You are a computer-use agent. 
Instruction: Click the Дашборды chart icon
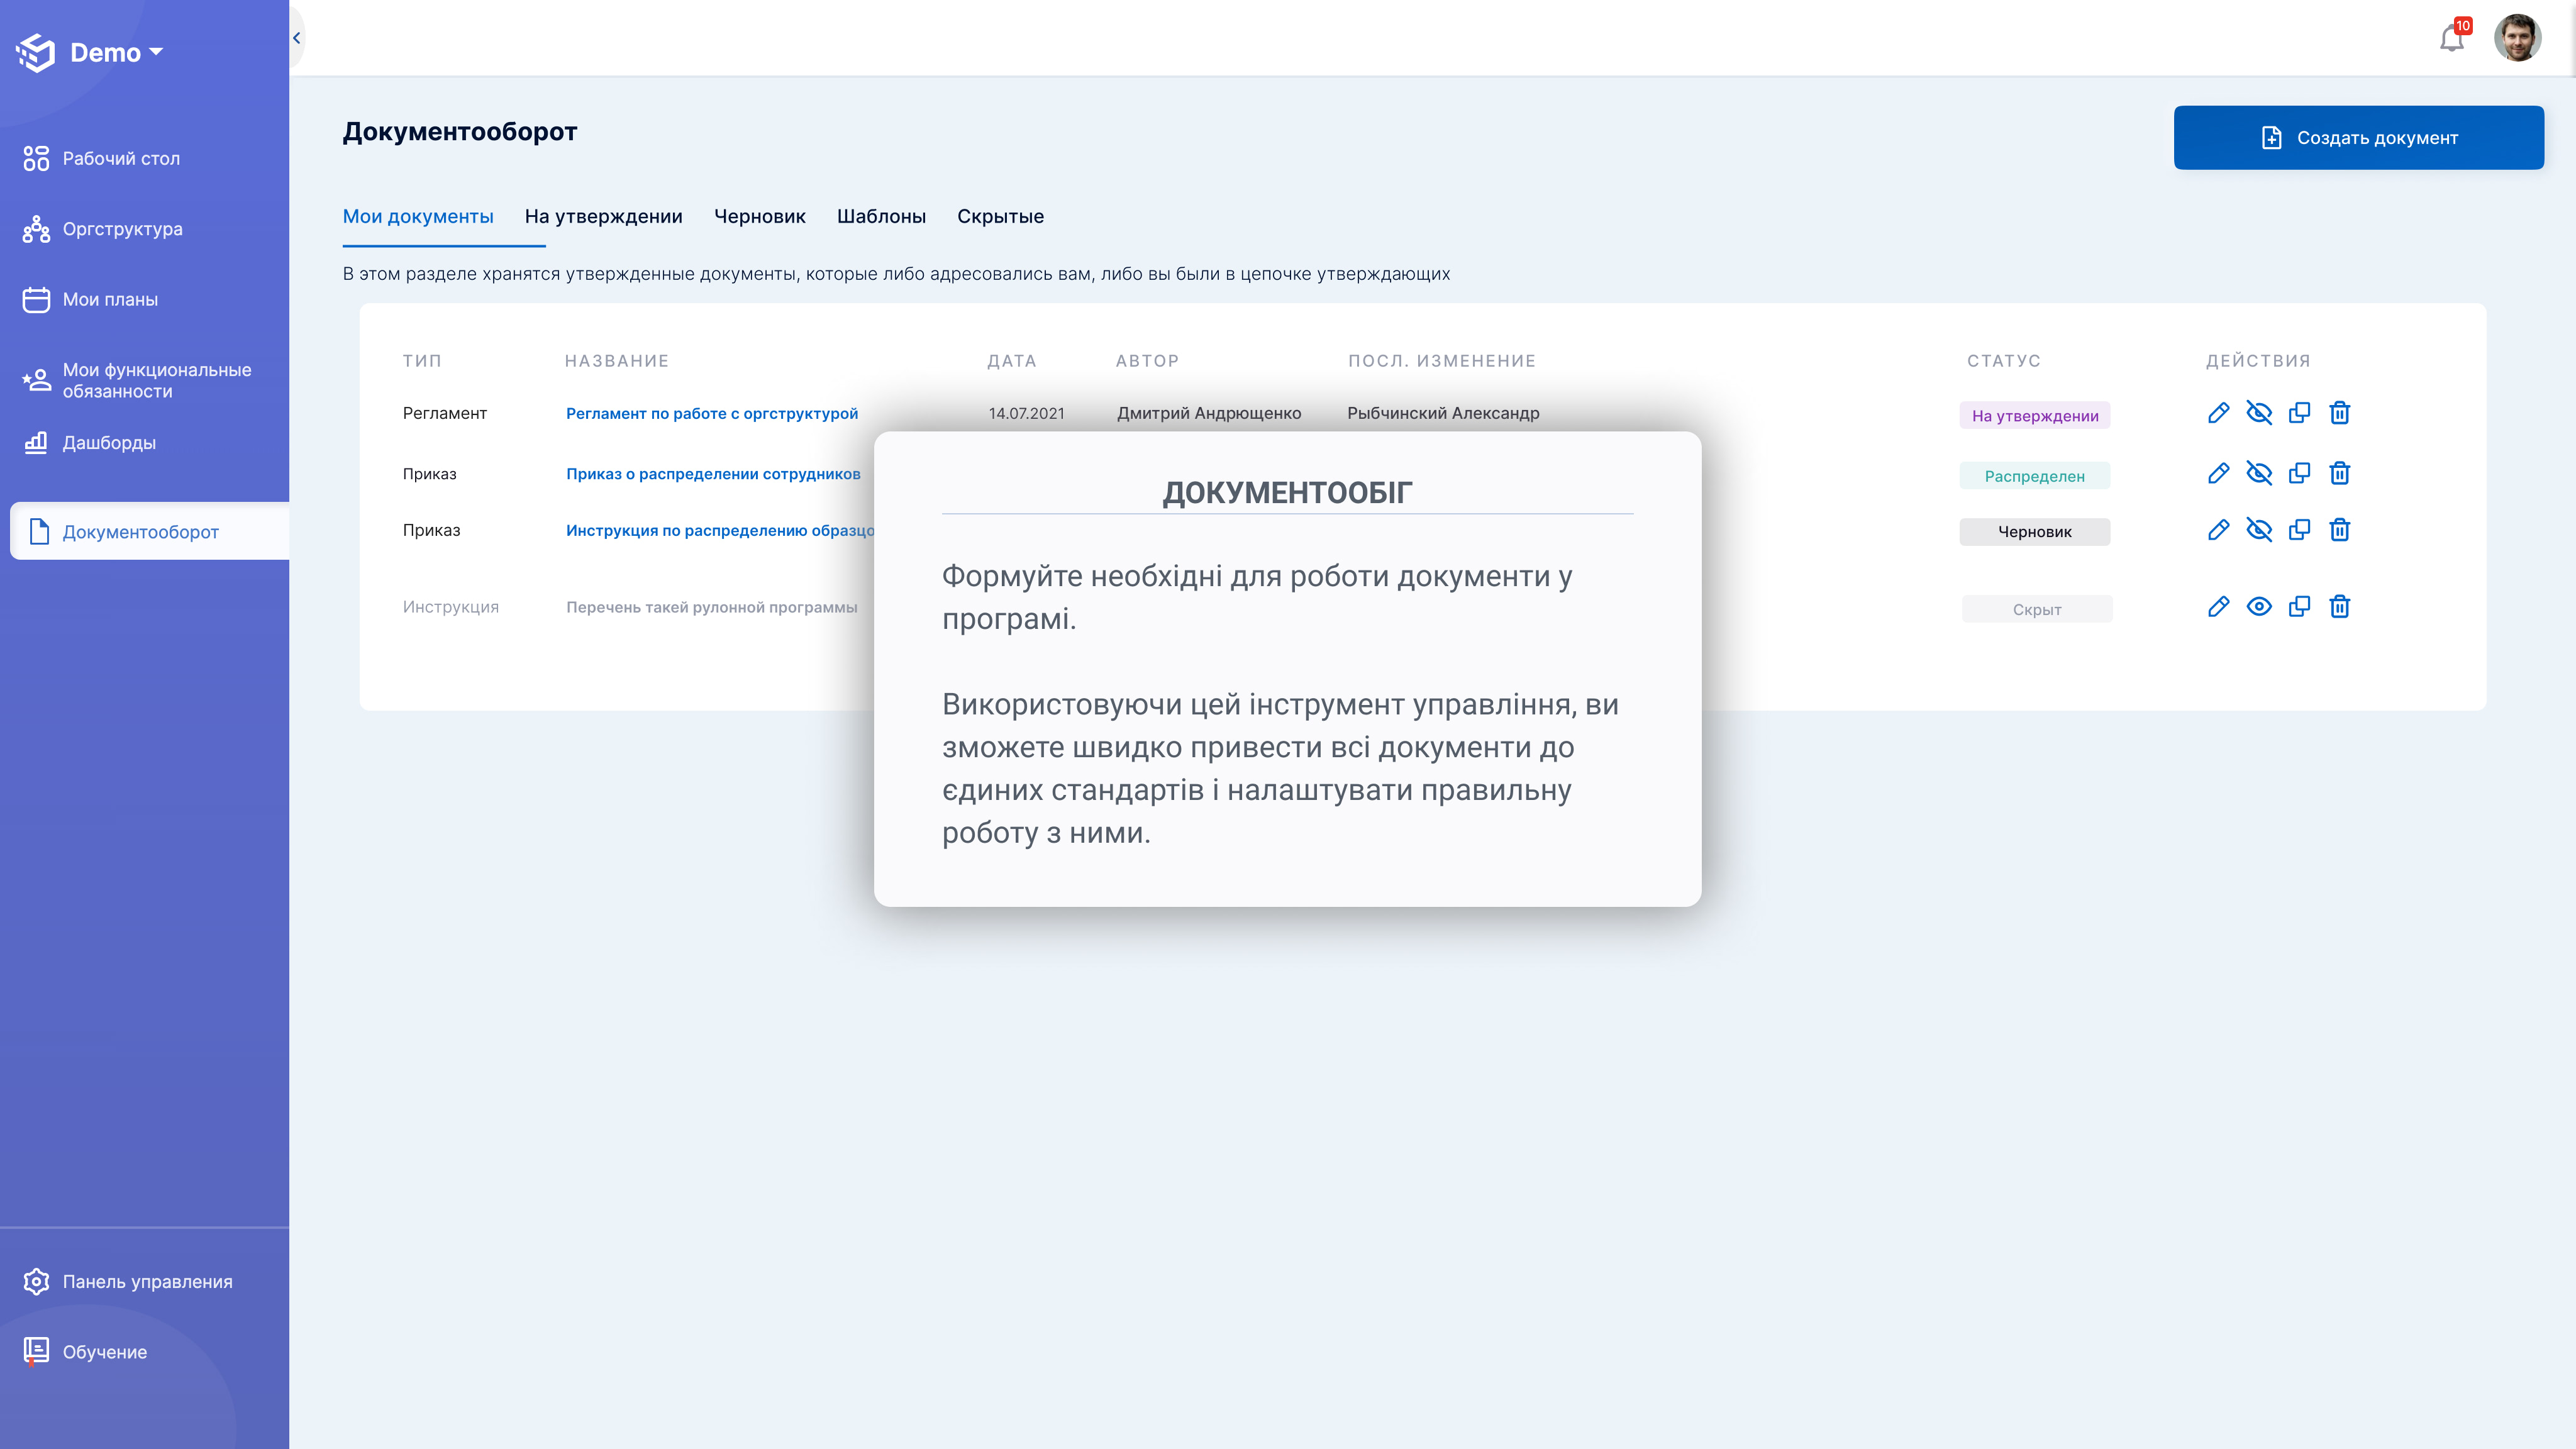coord(36,442)
